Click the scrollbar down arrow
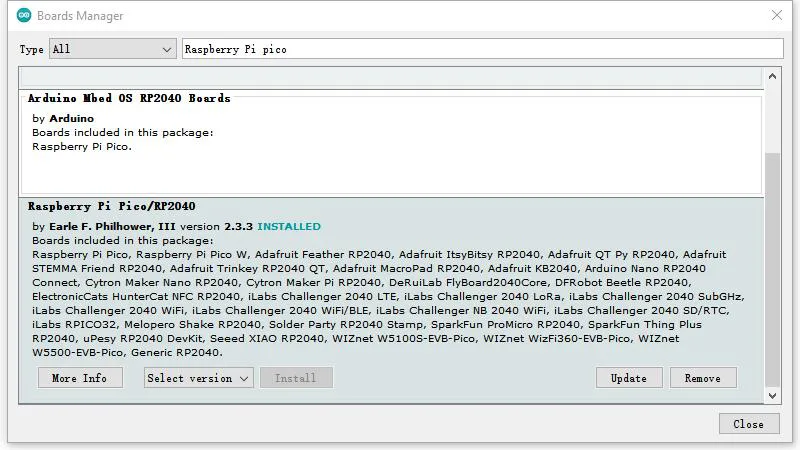 [772, 395]
